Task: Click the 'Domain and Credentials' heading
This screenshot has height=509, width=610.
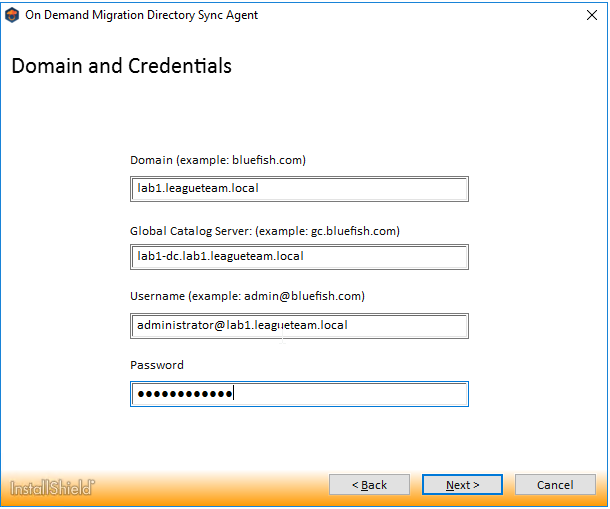Action: 121,66
